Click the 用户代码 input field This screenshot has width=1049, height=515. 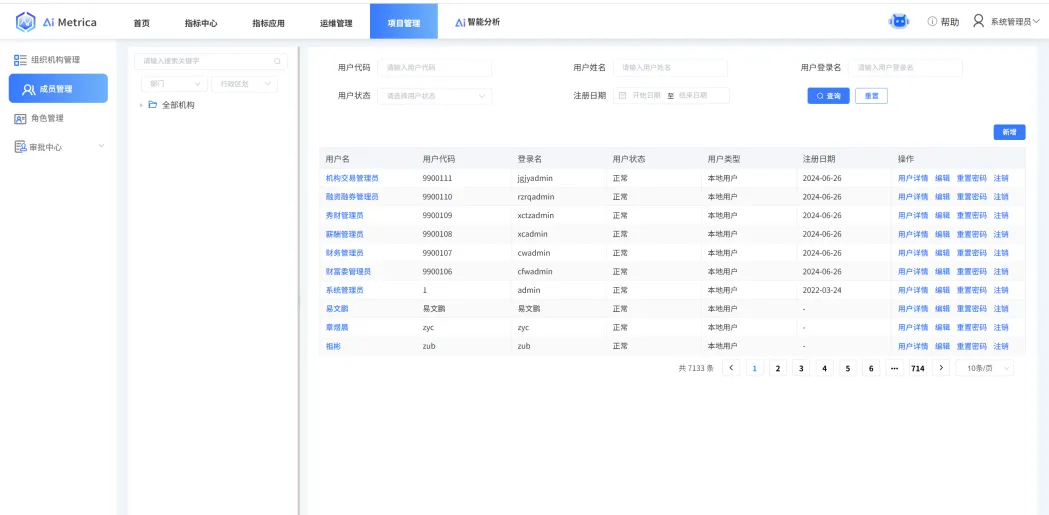pos(435,67)
